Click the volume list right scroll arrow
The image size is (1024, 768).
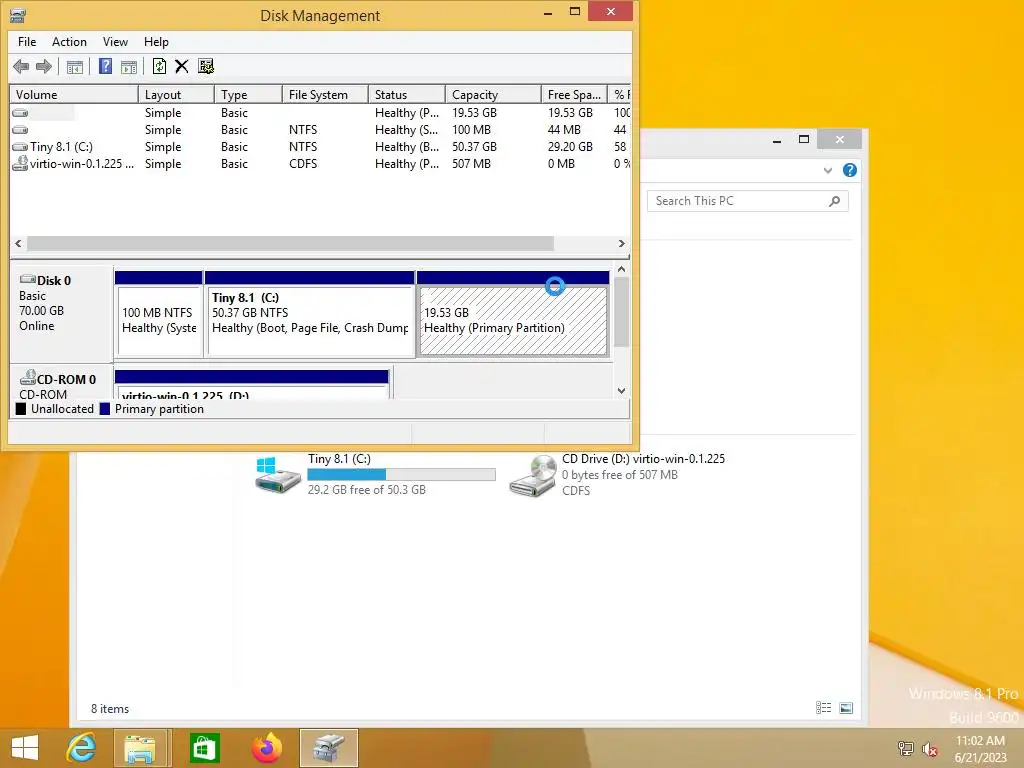pos(622,244)
